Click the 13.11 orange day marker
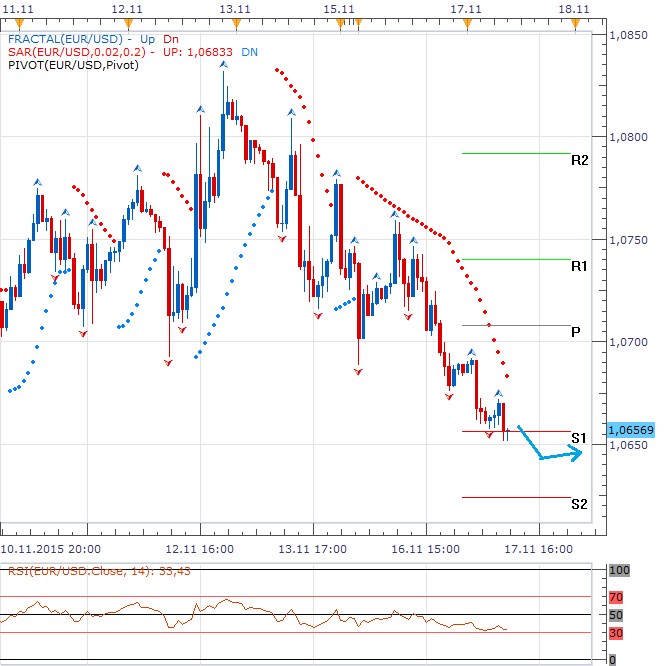The image size is (664, 666). pyautogui.click(x=235, y=24)
